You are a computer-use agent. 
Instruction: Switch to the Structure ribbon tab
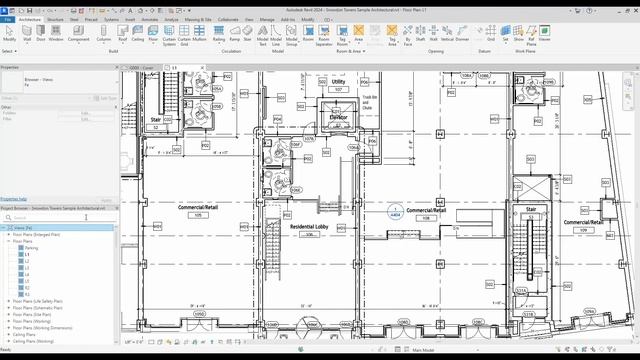coord(55,19)
